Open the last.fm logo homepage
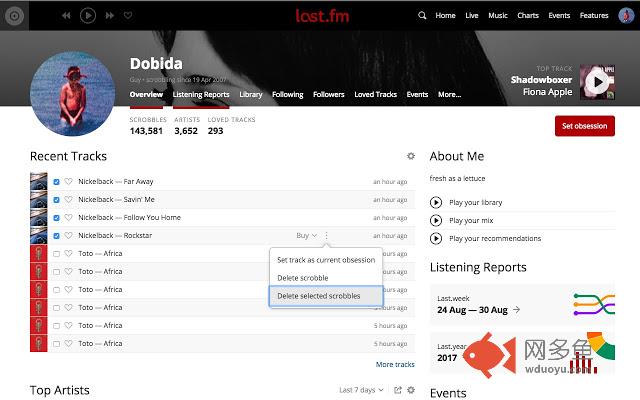Viewport: 640px width, 400px height. (322, 16)
